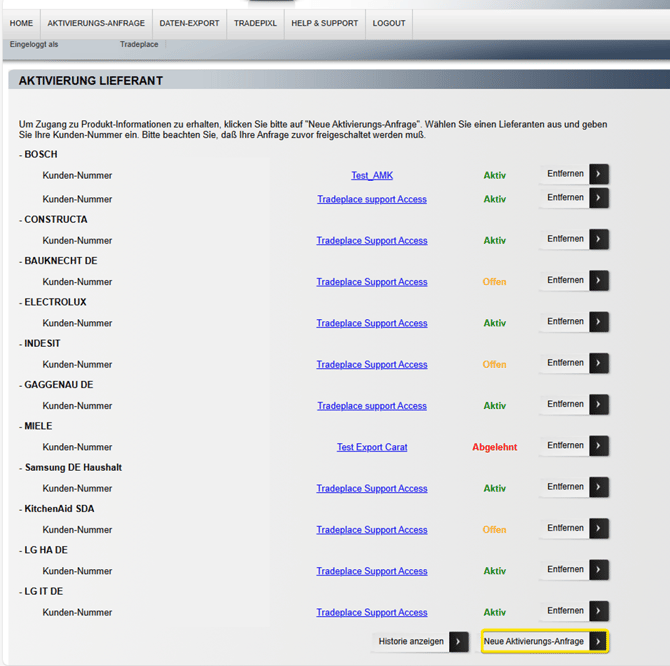Open the Test_AMK link under BOSCH
The image size is (670, 666).
pyautogui.click(x=372, y=176)
